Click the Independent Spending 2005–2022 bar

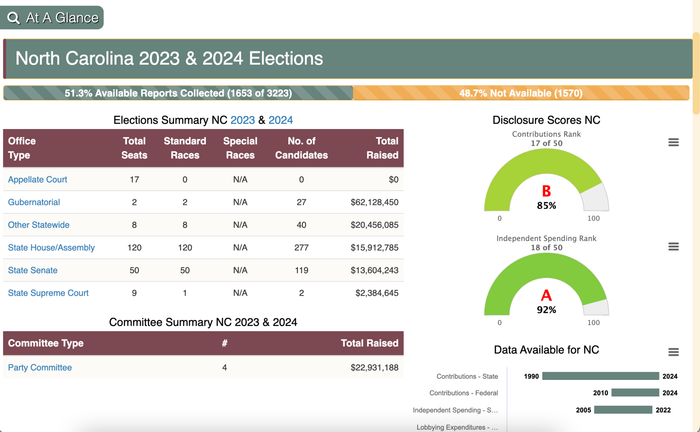(623, 410)
